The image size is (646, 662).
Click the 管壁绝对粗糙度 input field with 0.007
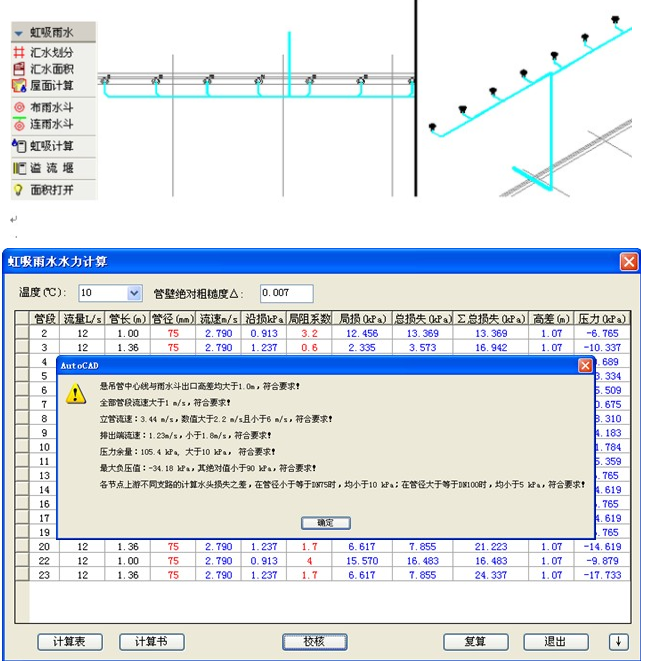(287, 293)
